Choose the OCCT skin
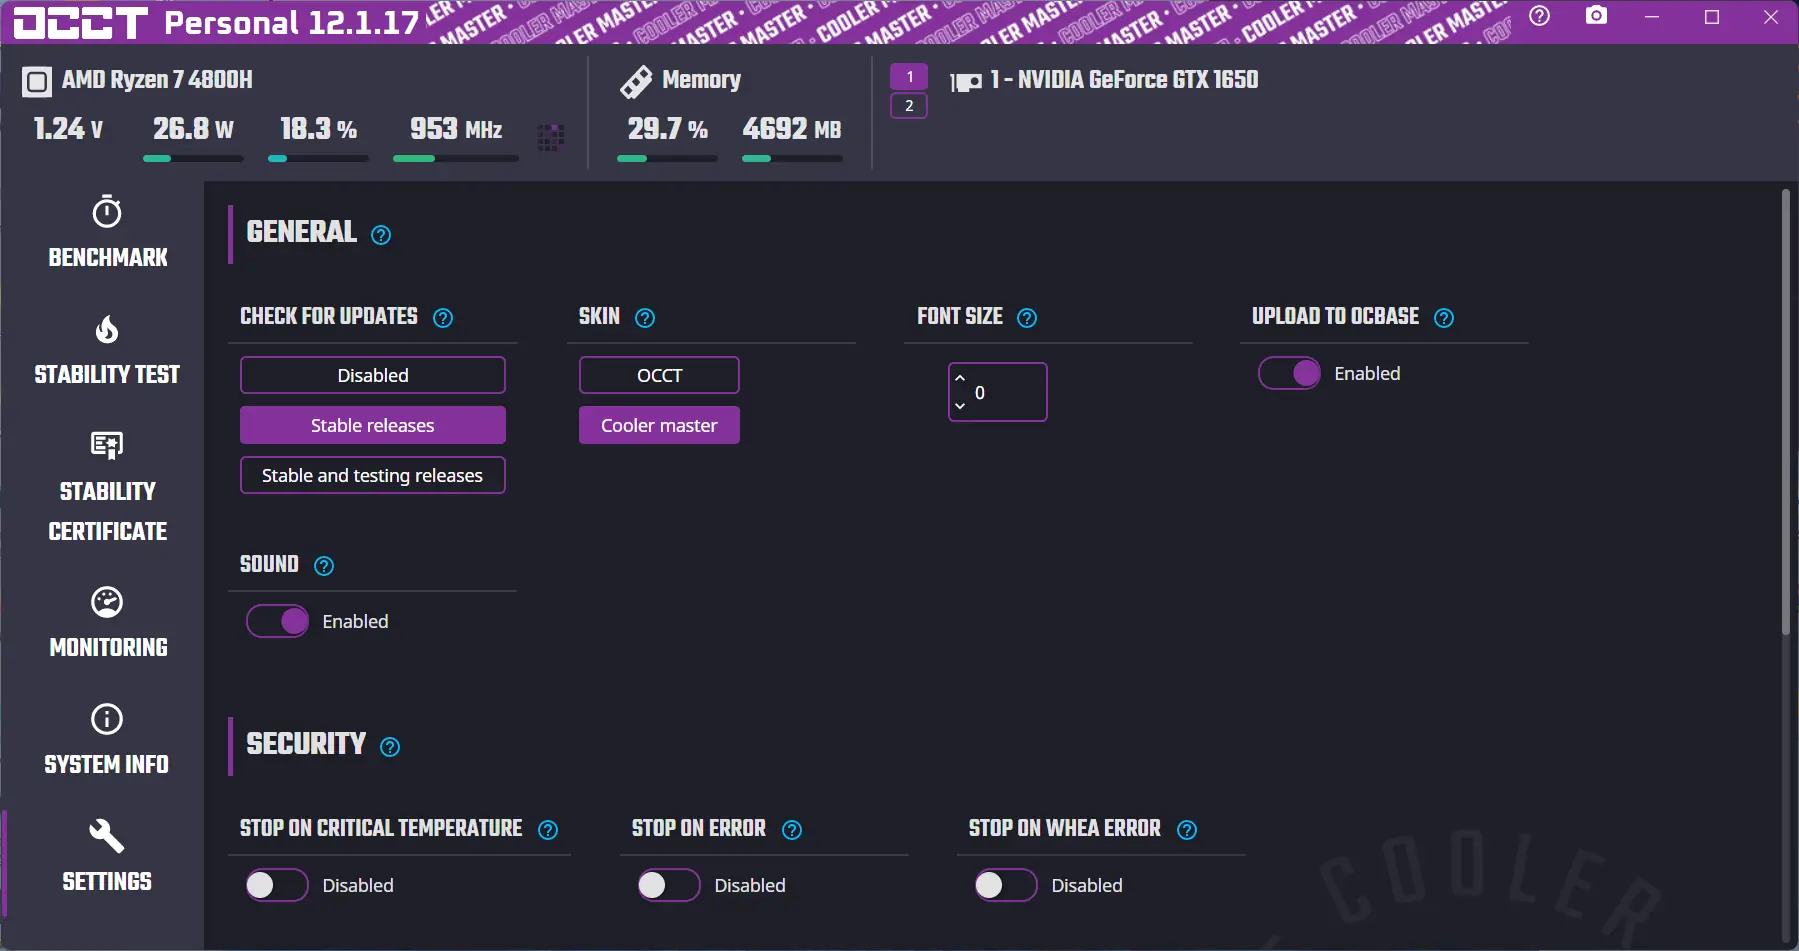Viewport: 1799px width, 951px height. pos(659,375)
